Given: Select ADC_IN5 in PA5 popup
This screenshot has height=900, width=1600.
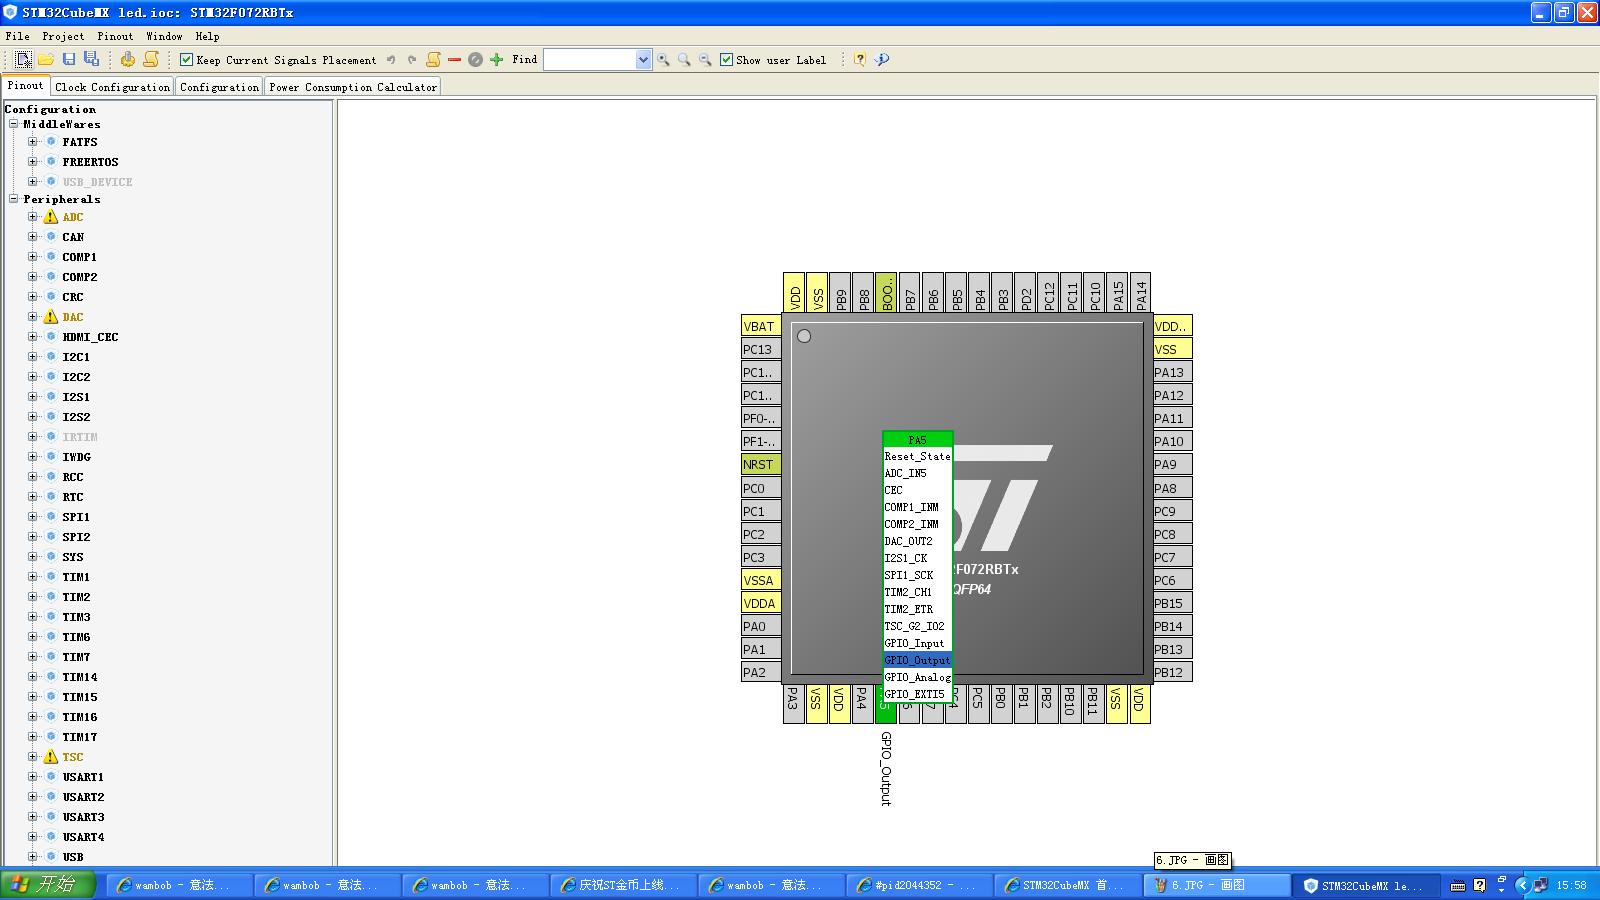Looking at the screenshot, I should pos(917,473).
